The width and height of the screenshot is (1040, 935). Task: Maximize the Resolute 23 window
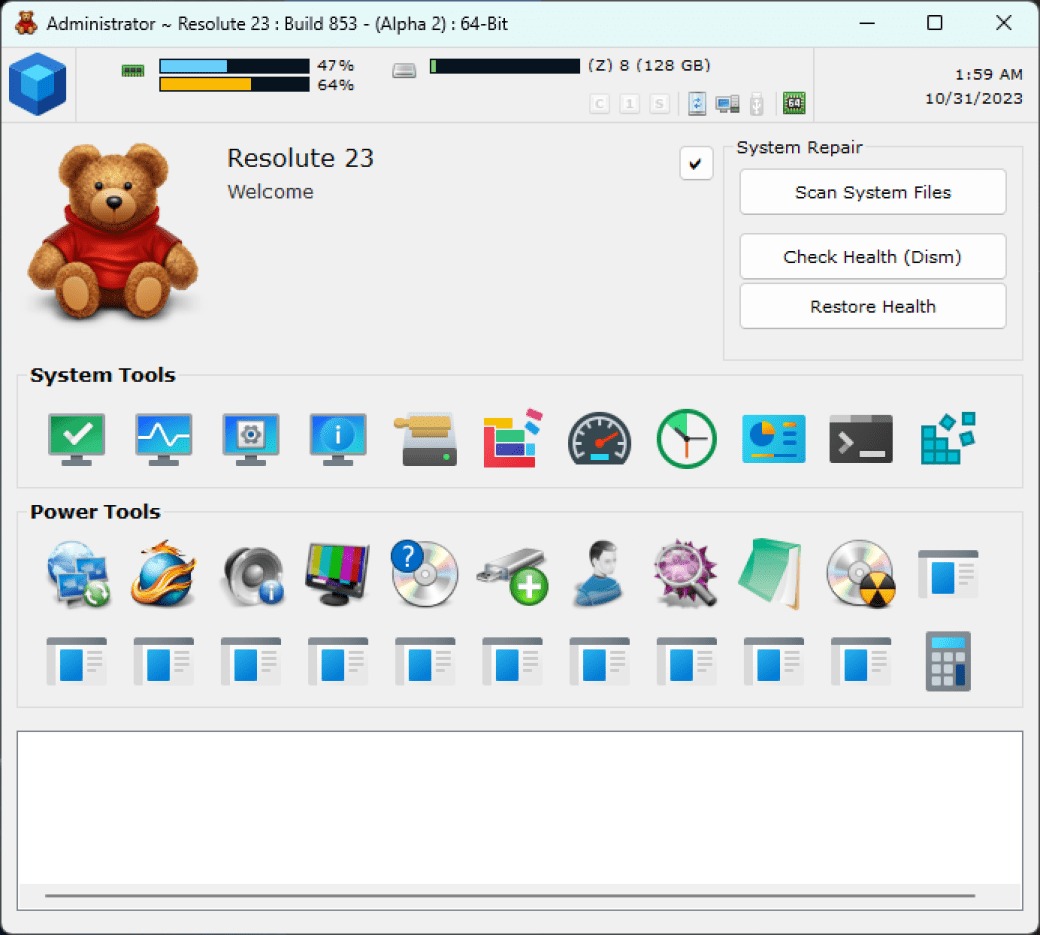coord(935,23)
